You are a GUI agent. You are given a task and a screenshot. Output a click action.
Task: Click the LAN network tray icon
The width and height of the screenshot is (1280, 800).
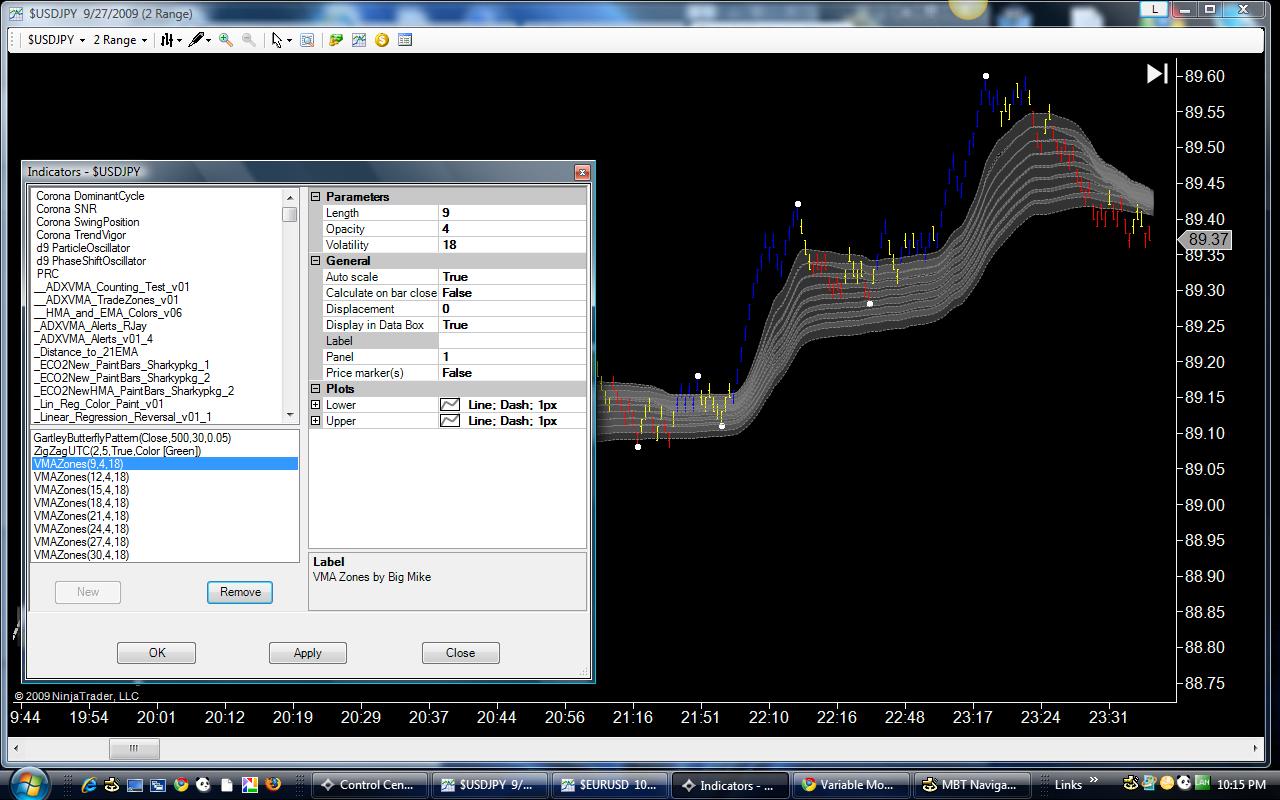pos(1203,782)
